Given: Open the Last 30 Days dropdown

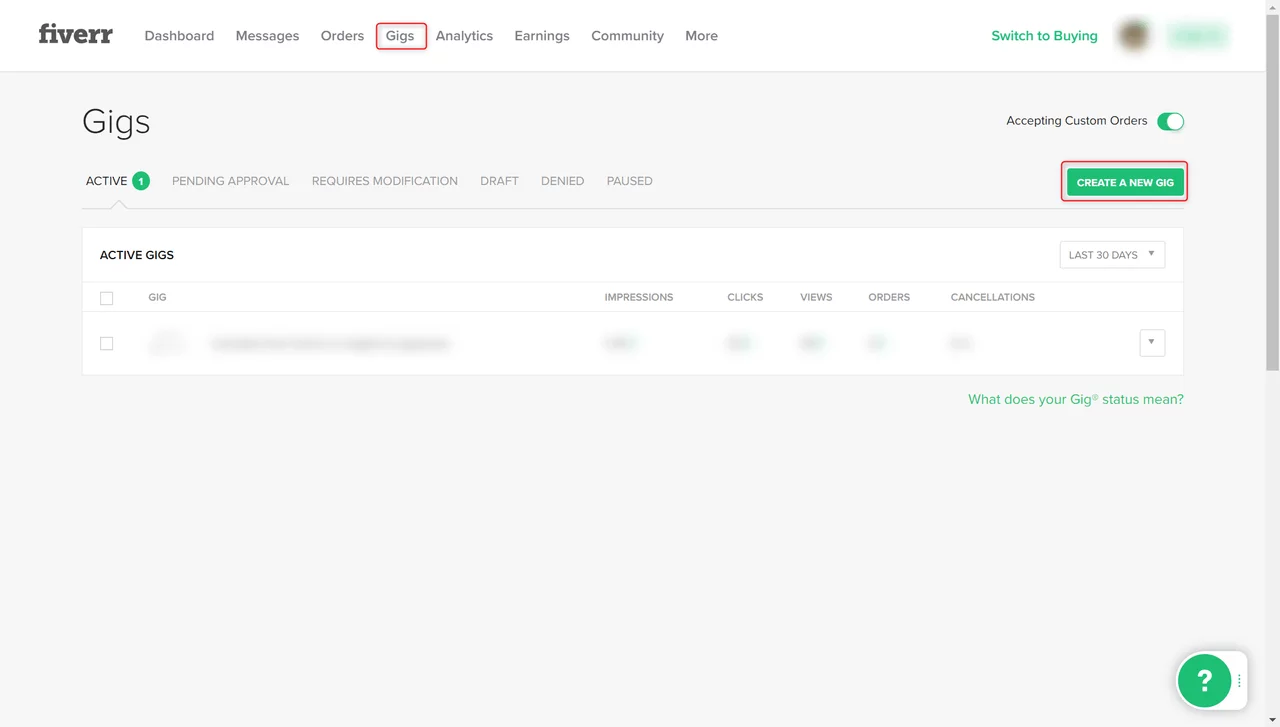Looking at the screenshot, I should click(1112, 255).
